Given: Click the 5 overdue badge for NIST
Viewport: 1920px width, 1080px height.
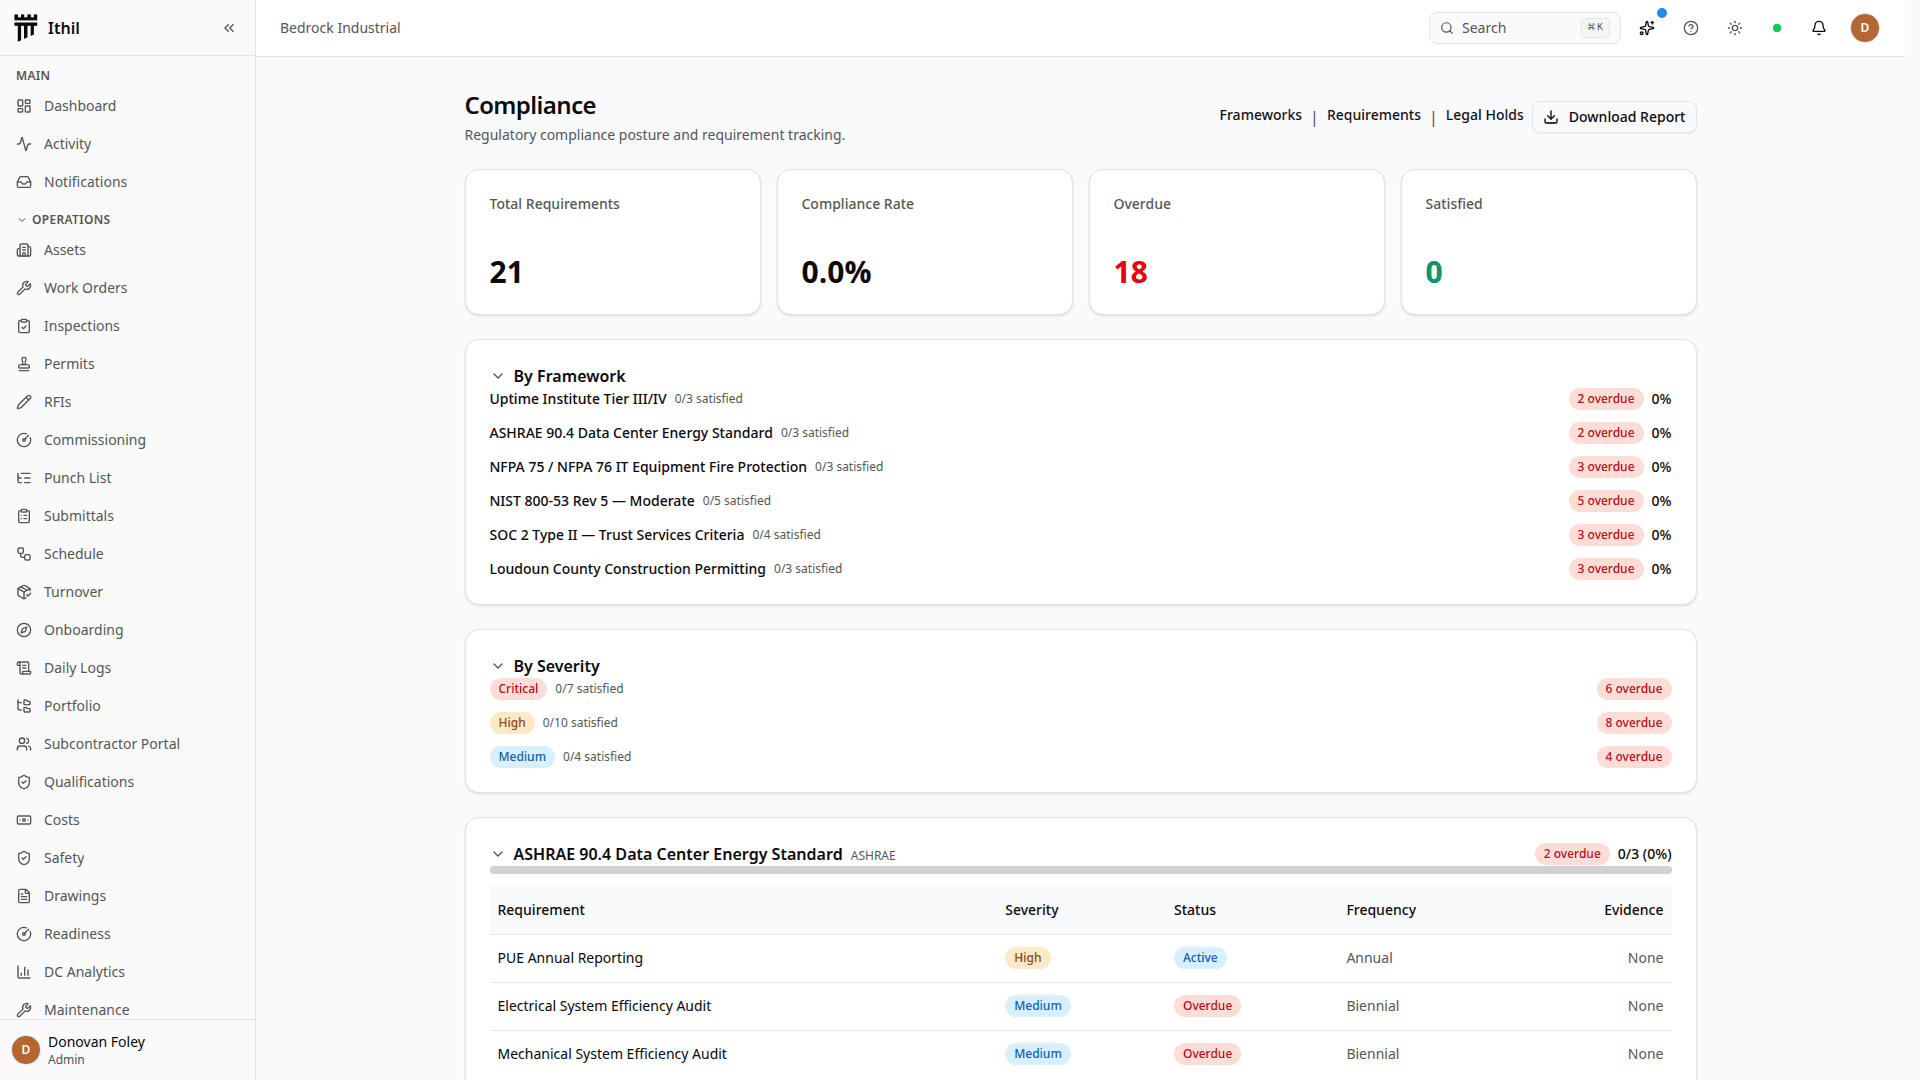Looking at the screenshot, I should coord(1606,501).
